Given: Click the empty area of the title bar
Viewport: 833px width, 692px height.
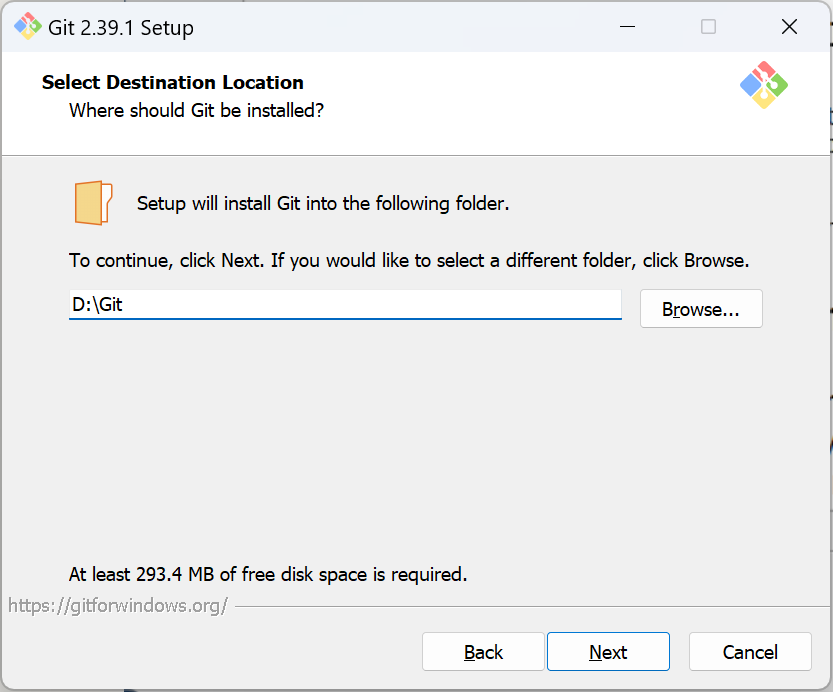Looking at the screenshot, I should click(x=400, y=27).
